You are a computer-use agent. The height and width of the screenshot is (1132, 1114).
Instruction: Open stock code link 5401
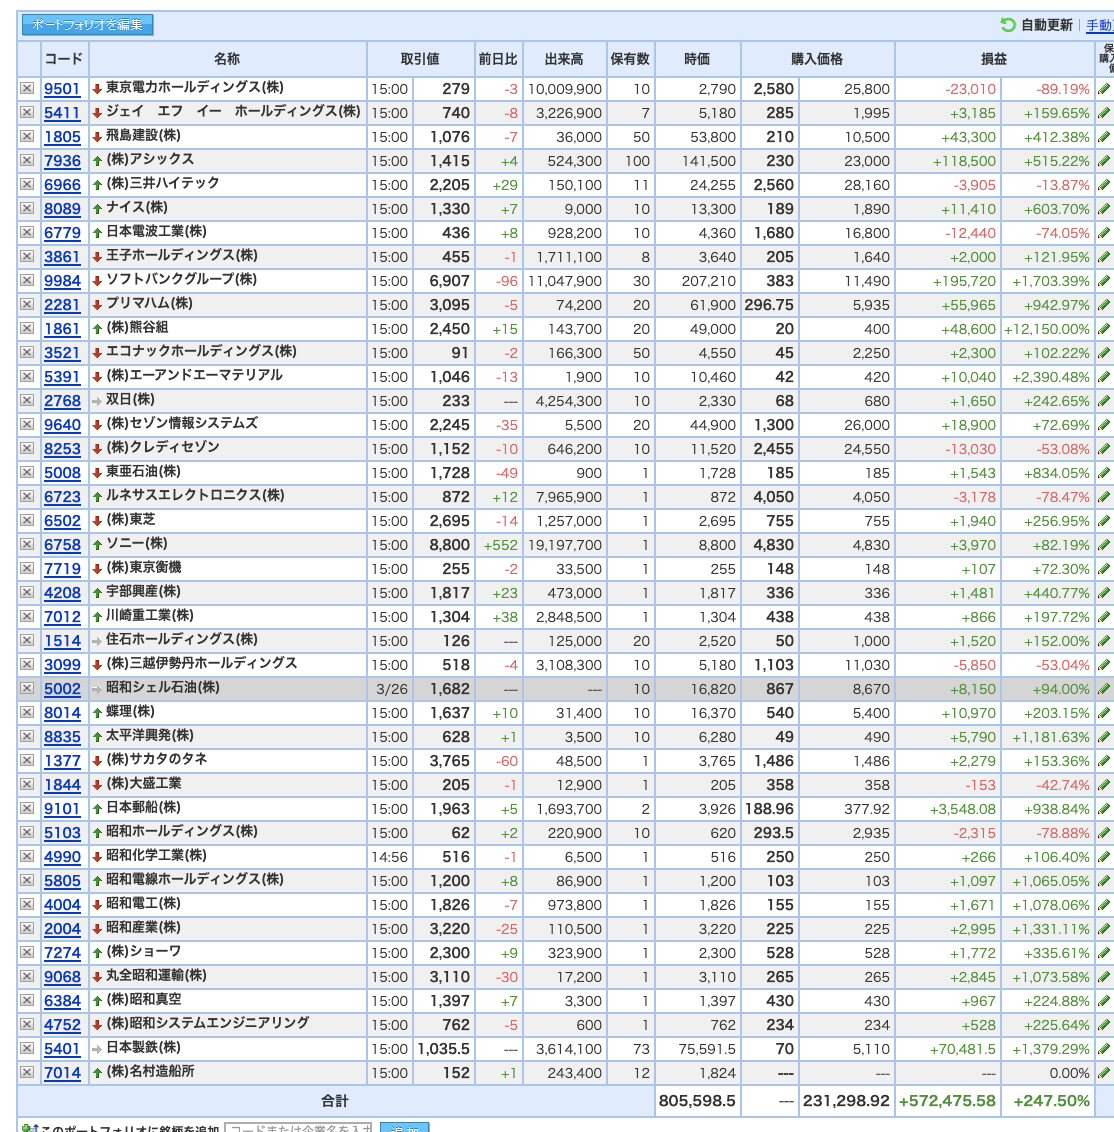[x=62, y=1049]
